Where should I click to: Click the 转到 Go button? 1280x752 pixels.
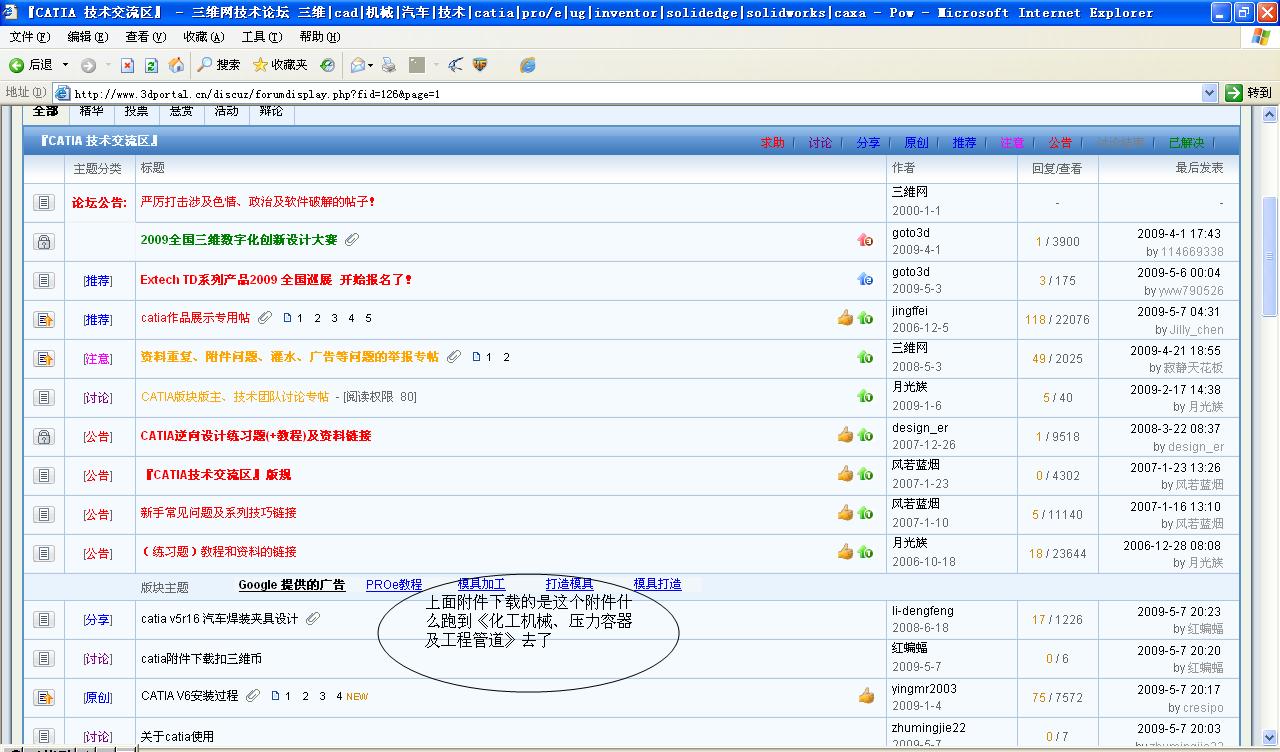coord(1249,93)
